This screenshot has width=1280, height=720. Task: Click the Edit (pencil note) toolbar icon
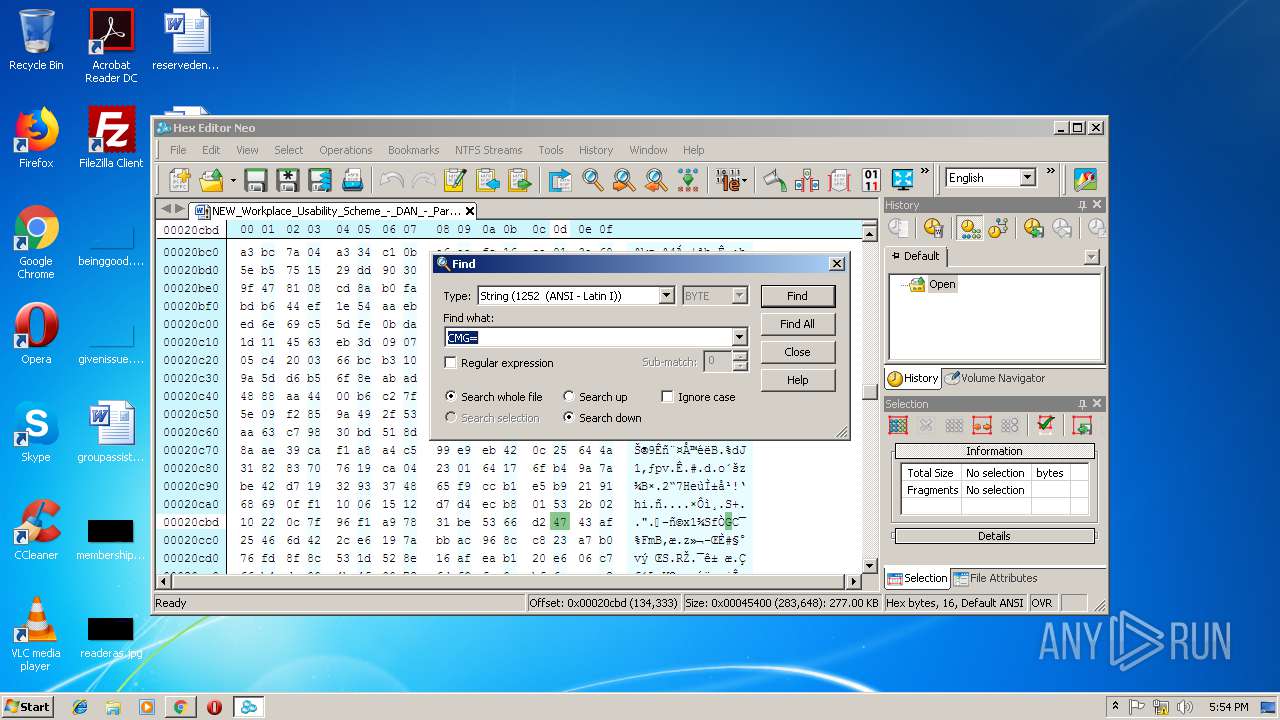tap(455, 180)
